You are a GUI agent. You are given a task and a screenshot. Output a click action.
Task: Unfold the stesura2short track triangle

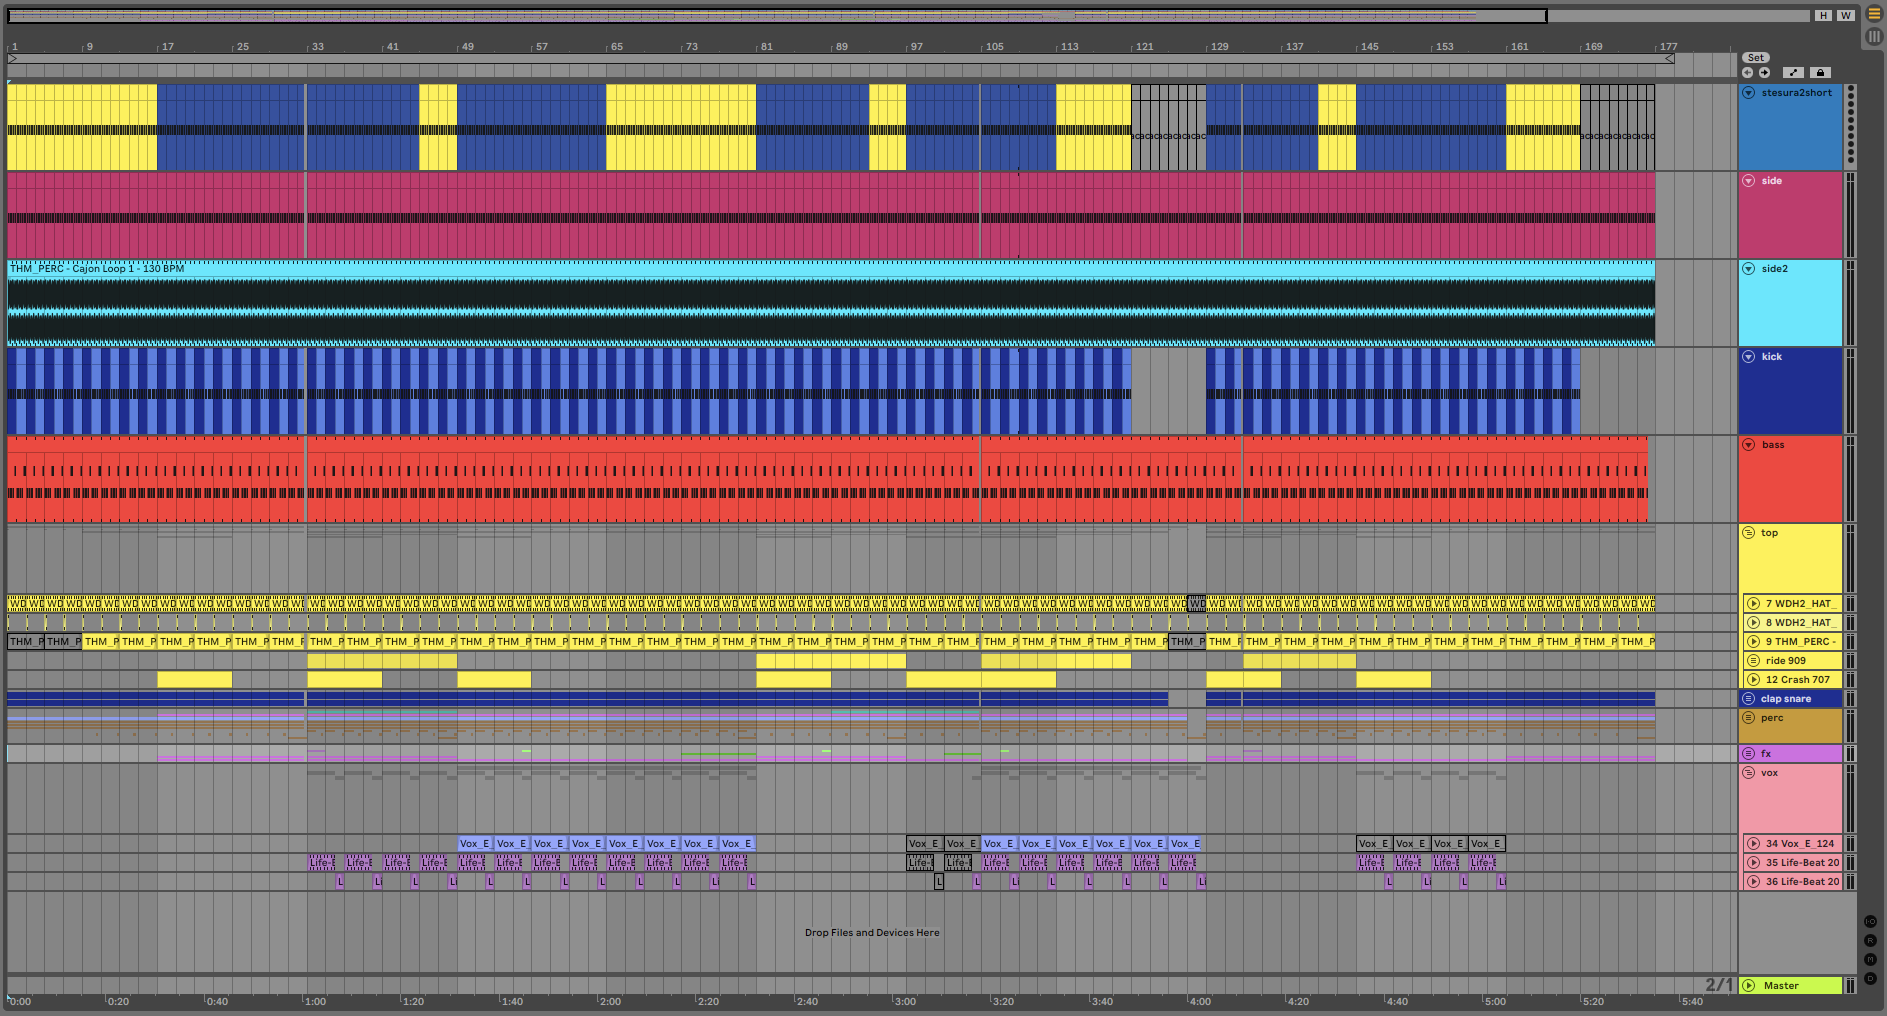[x=1749, y=93]
